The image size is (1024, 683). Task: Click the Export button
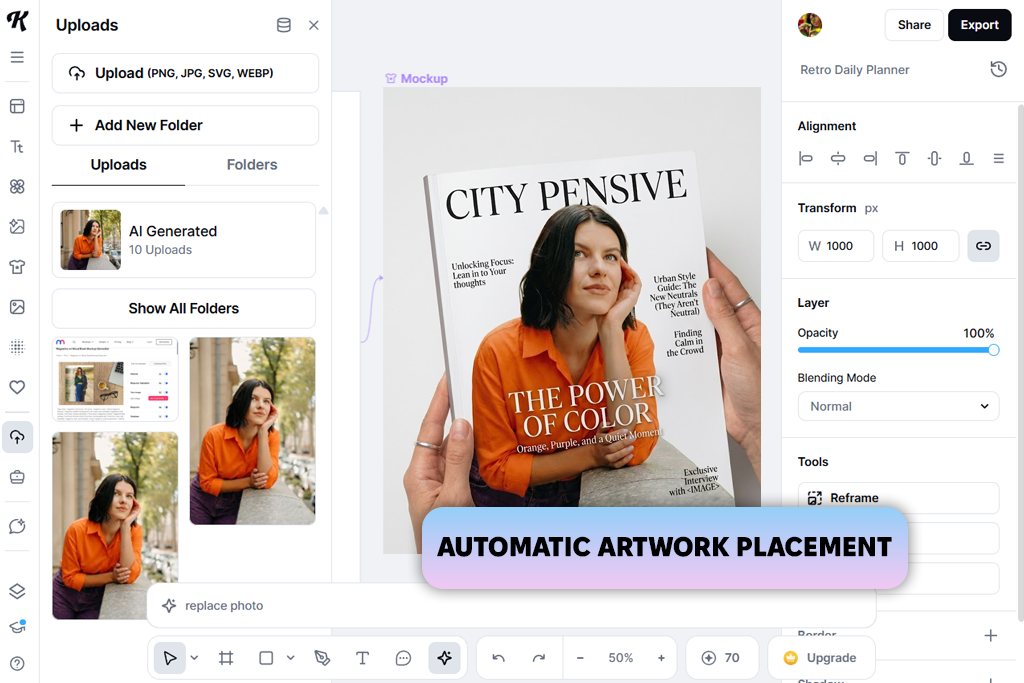point(980,25)
